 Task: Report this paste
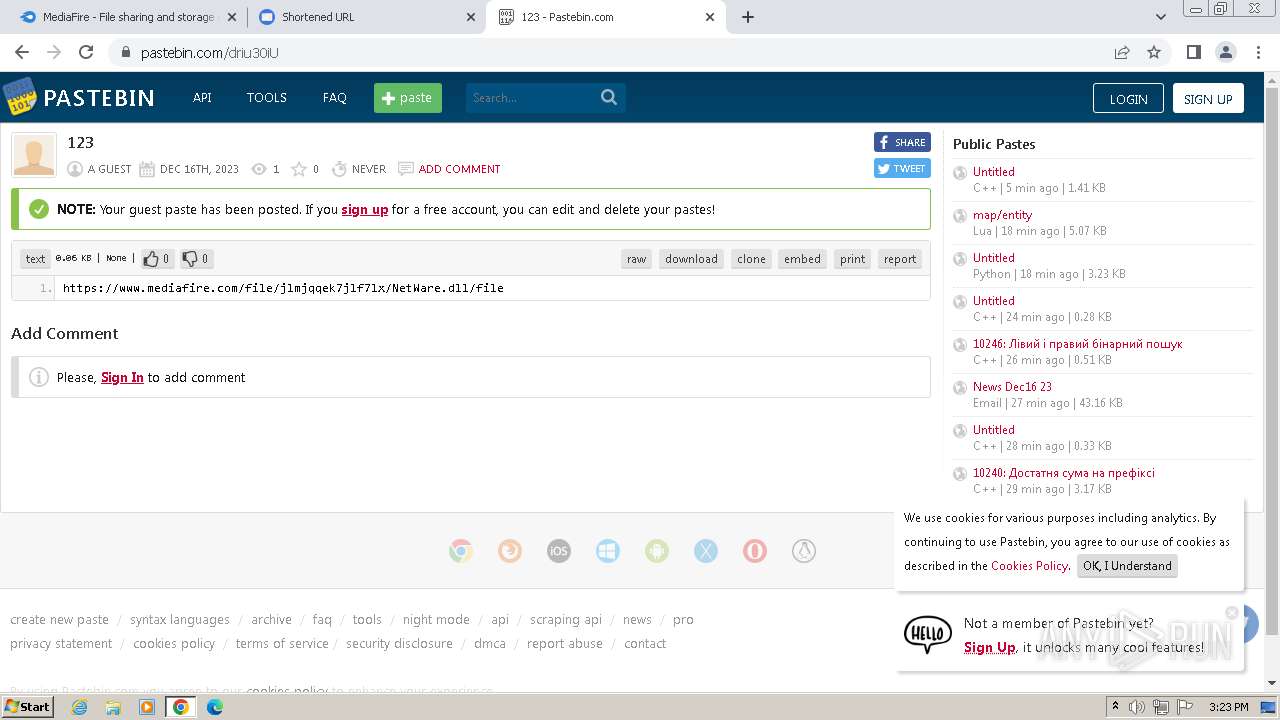pos(900,259)
